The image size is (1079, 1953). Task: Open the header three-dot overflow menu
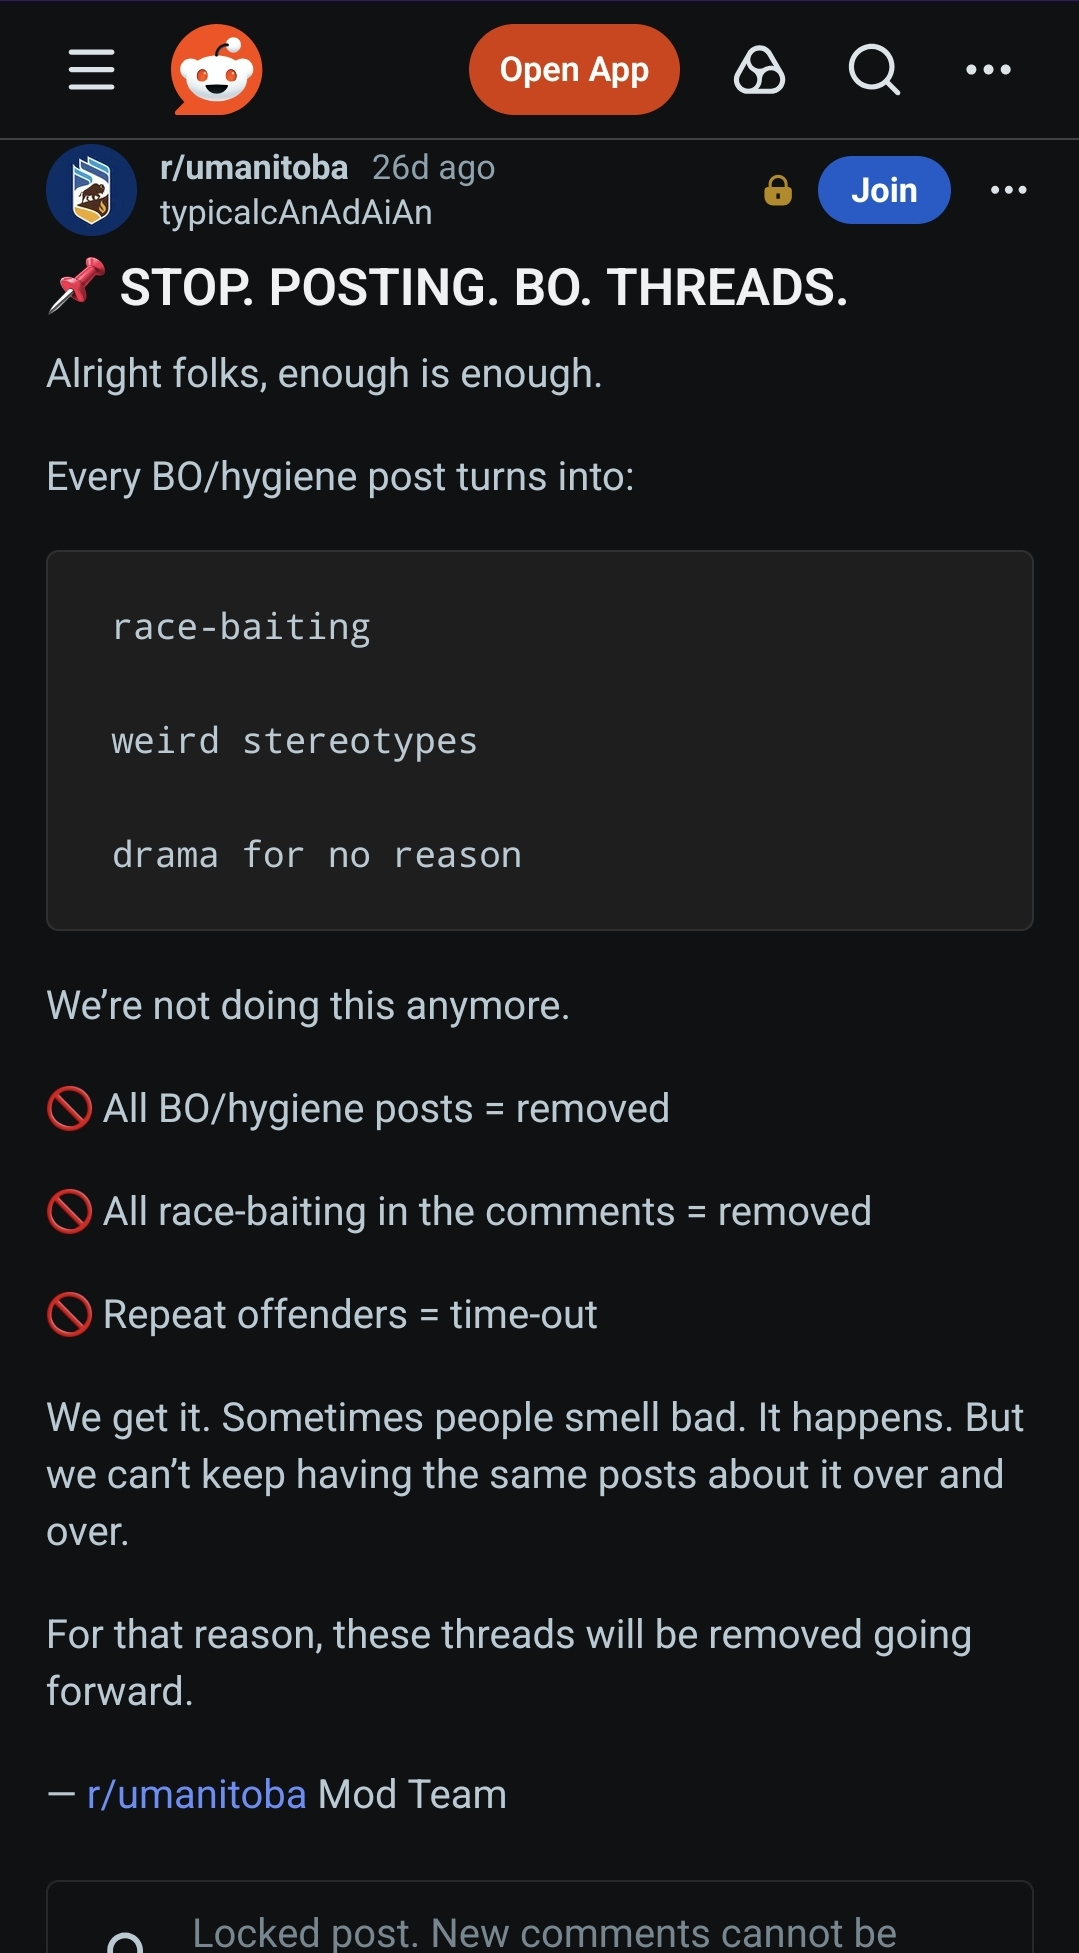(x=988, y=70)
